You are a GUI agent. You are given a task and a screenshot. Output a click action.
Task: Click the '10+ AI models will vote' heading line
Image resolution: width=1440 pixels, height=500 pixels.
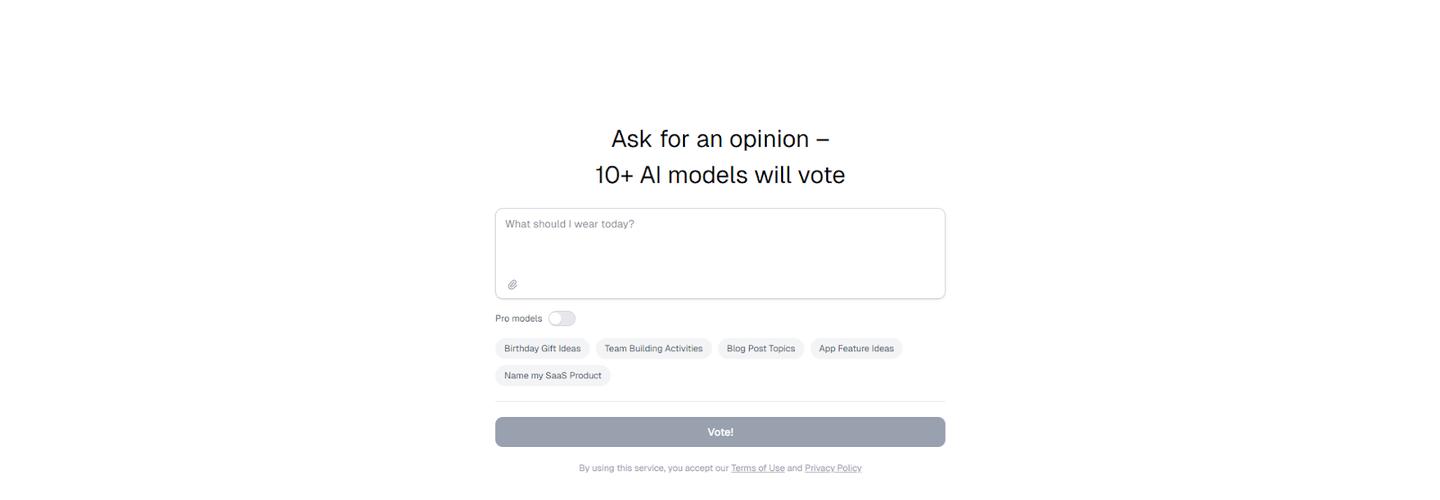point(720,175)
